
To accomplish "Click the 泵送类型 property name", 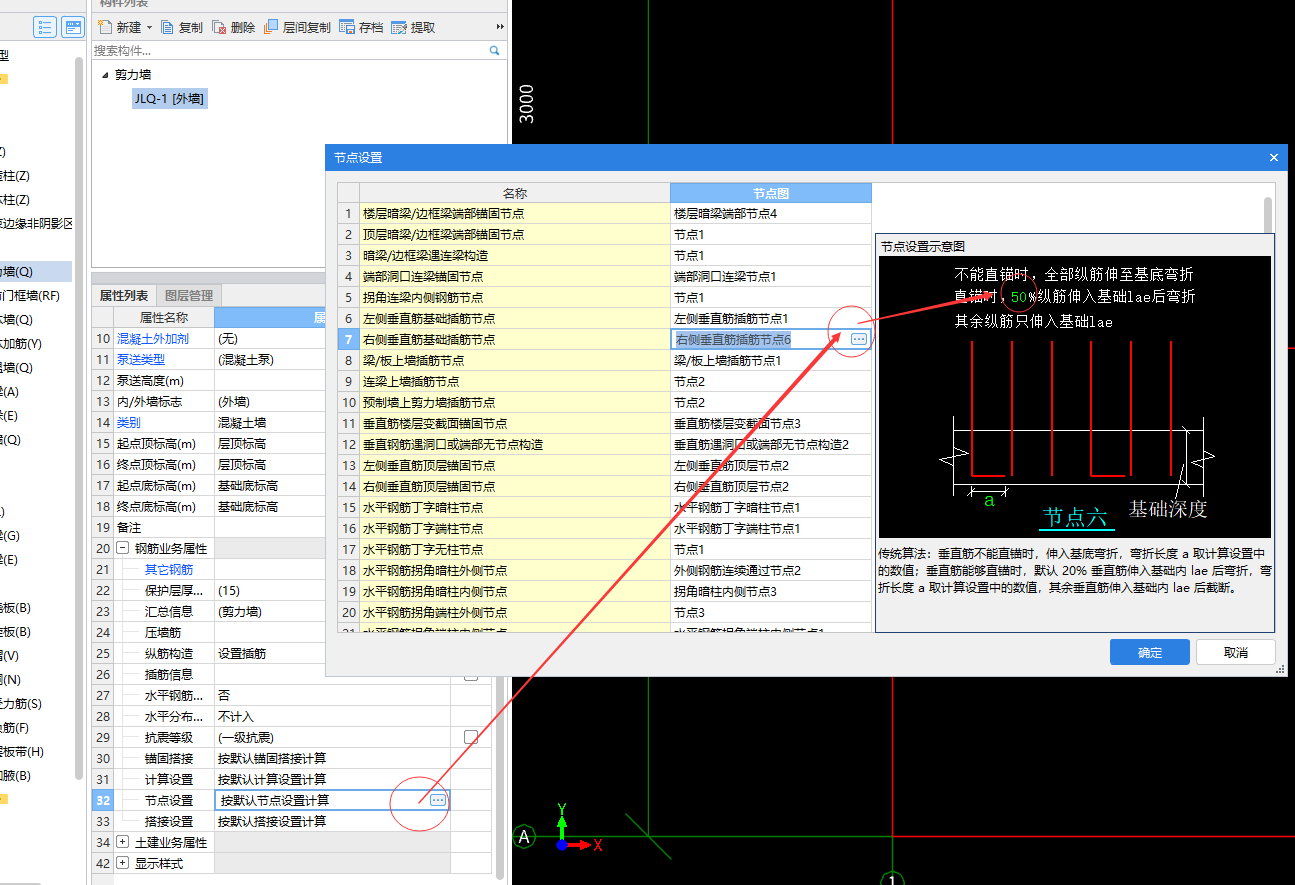I will point(141,359).
